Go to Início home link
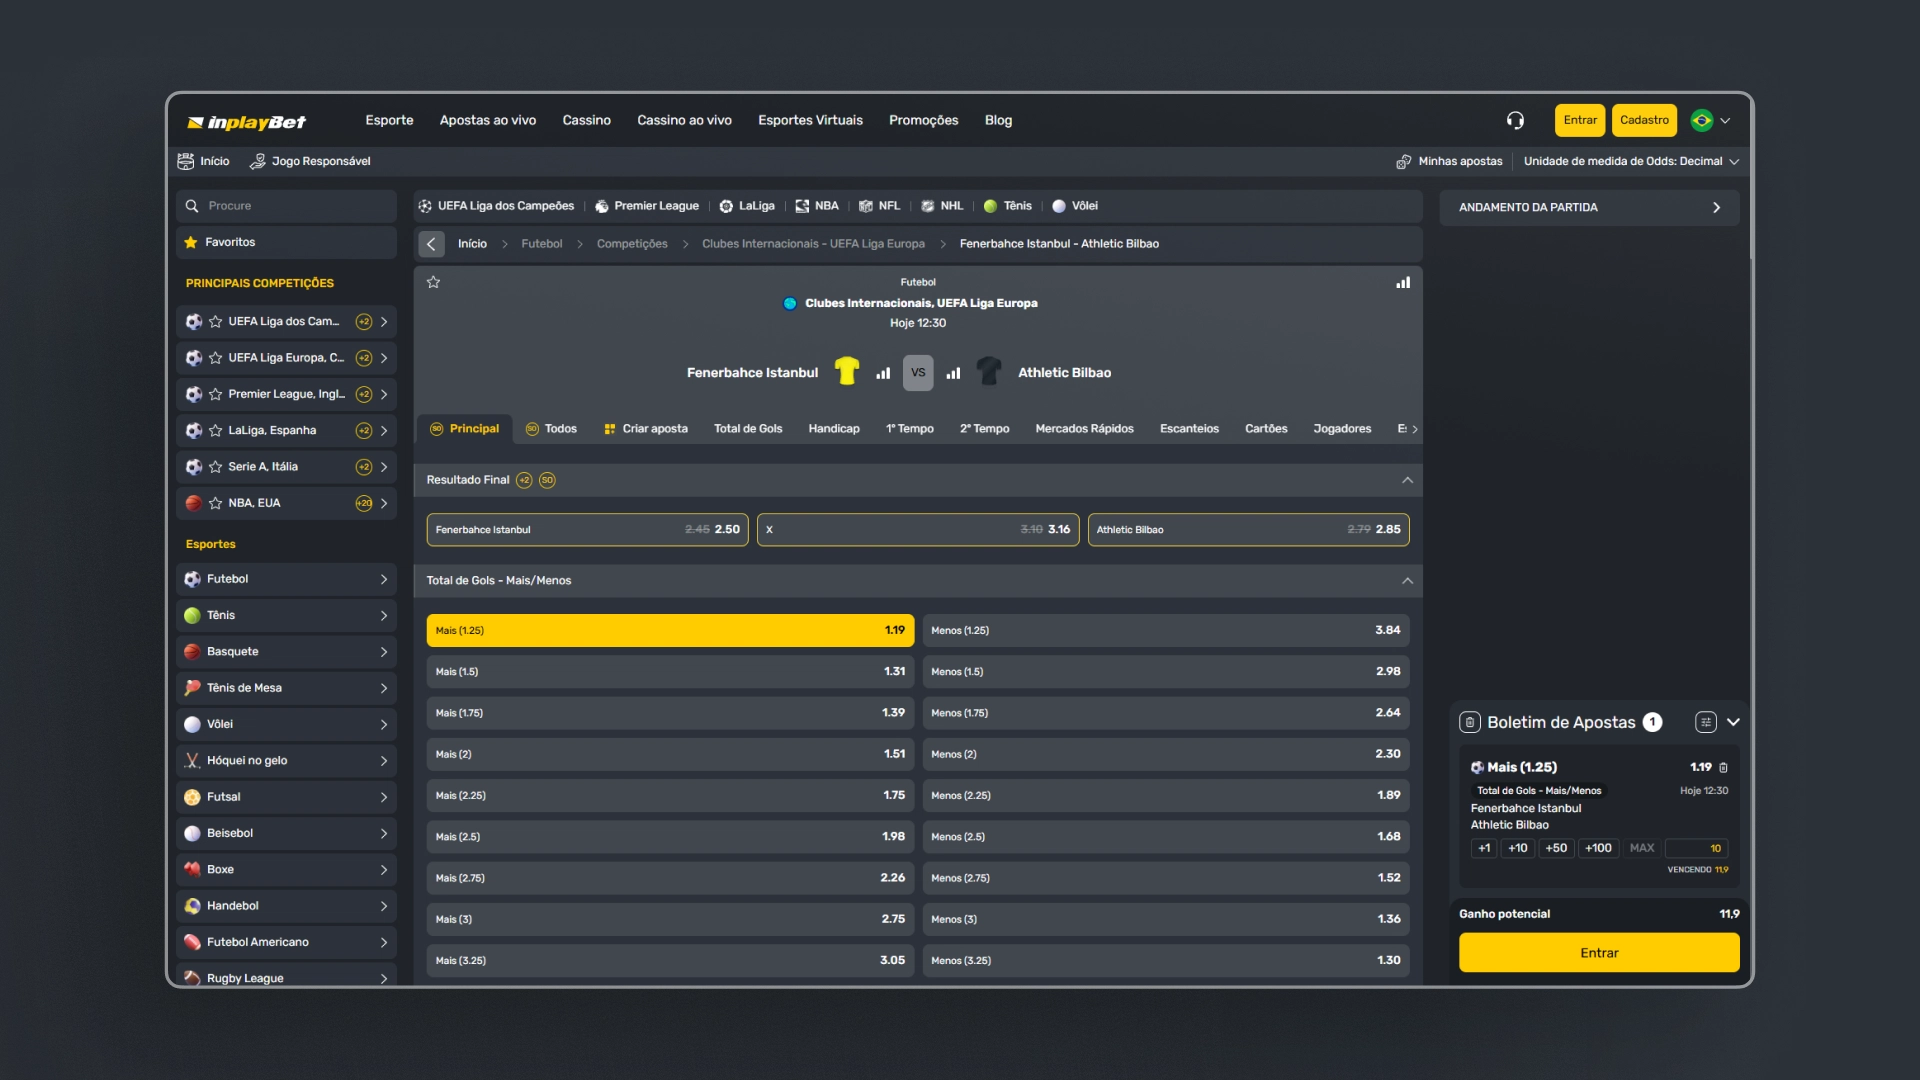This screenshot has height=1080, width=1920. click(x=204, y=161)
